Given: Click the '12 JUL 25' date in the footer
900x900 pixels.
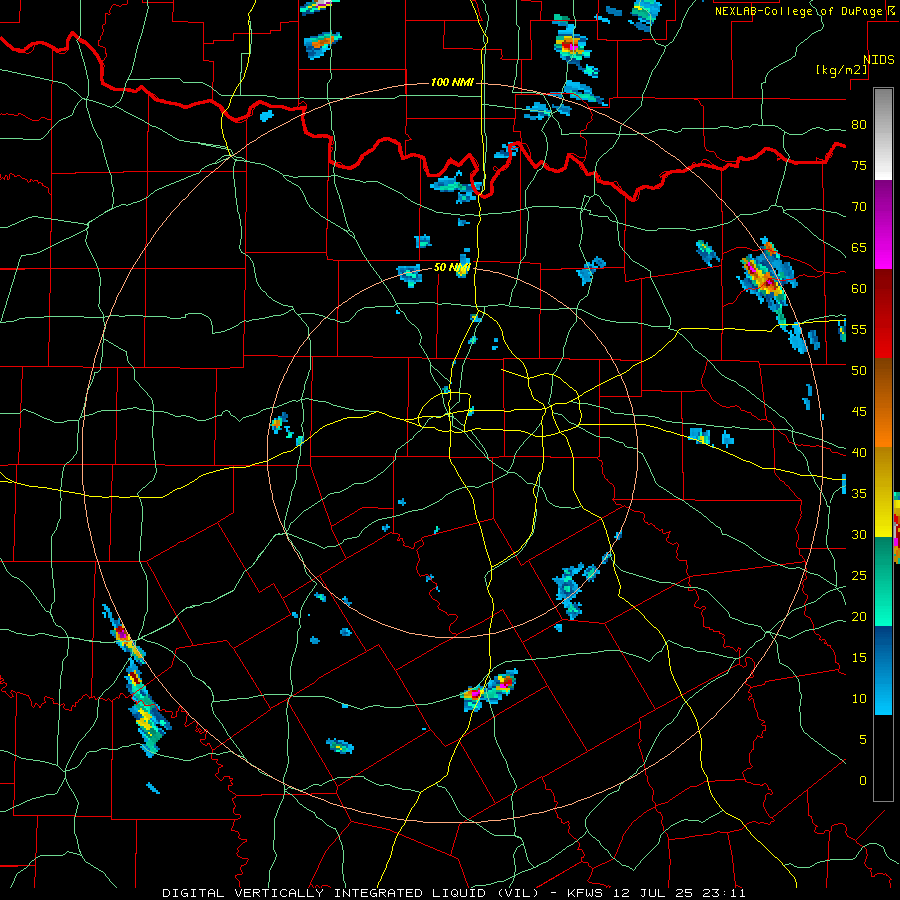Looking at the screenshot, I should [x=654, y=893].
